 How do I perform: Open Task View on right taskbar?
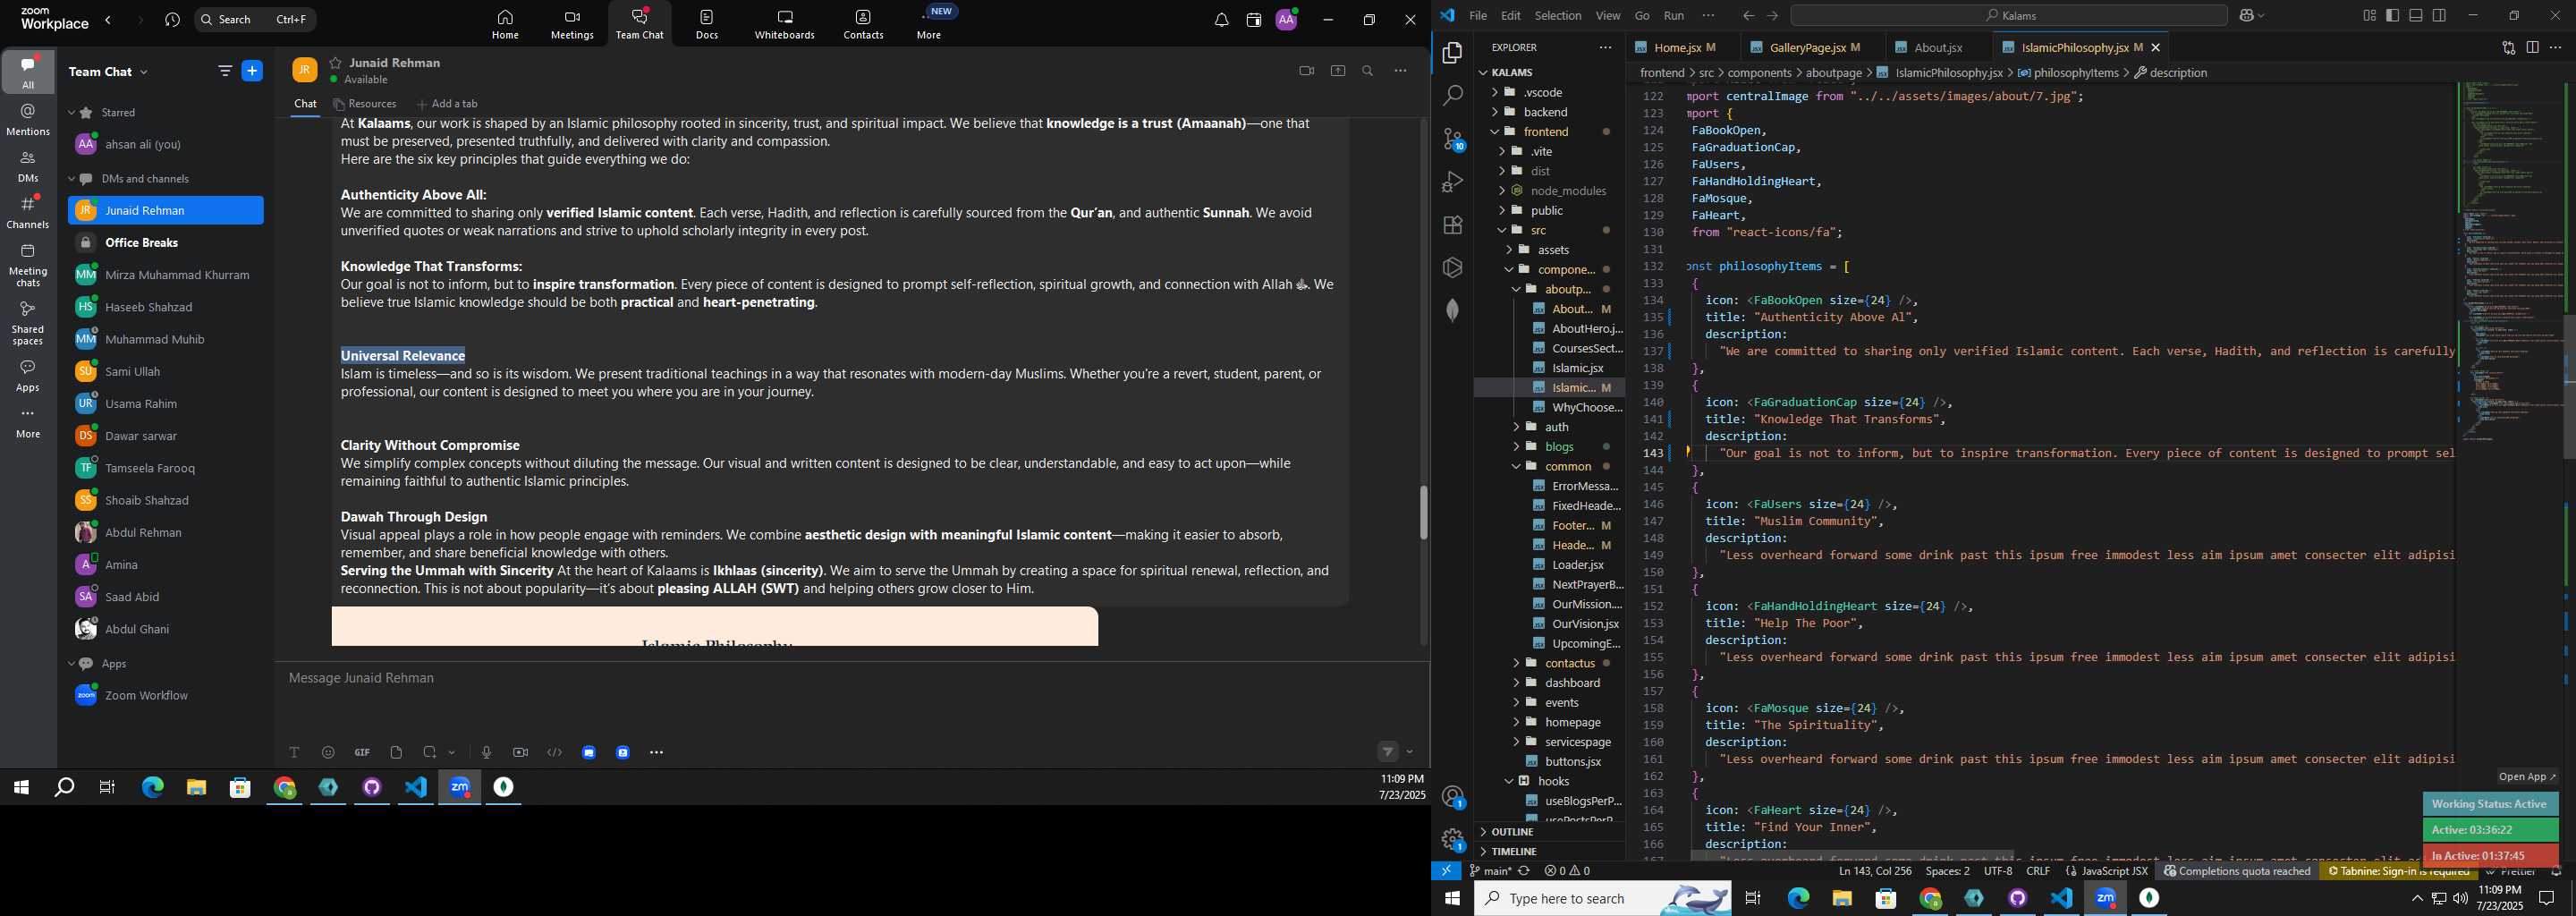pos(1753,898)
